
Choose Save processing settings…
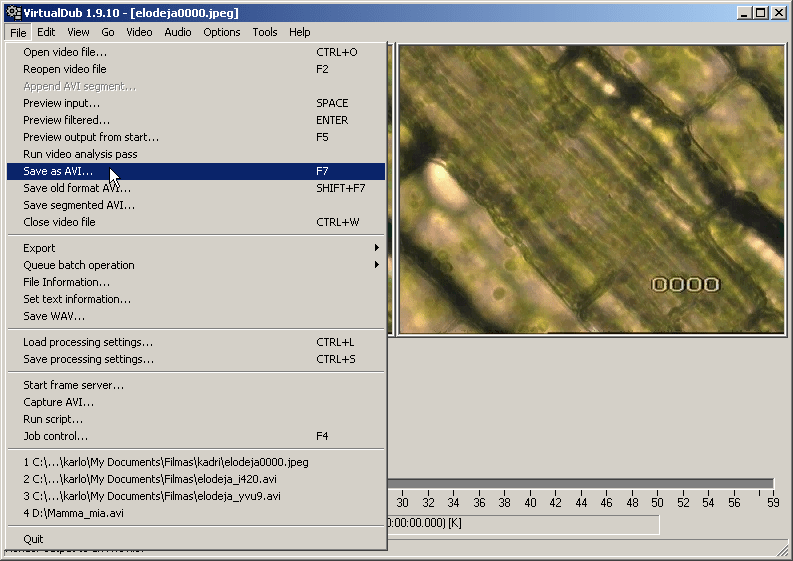(x=196, y=359)
